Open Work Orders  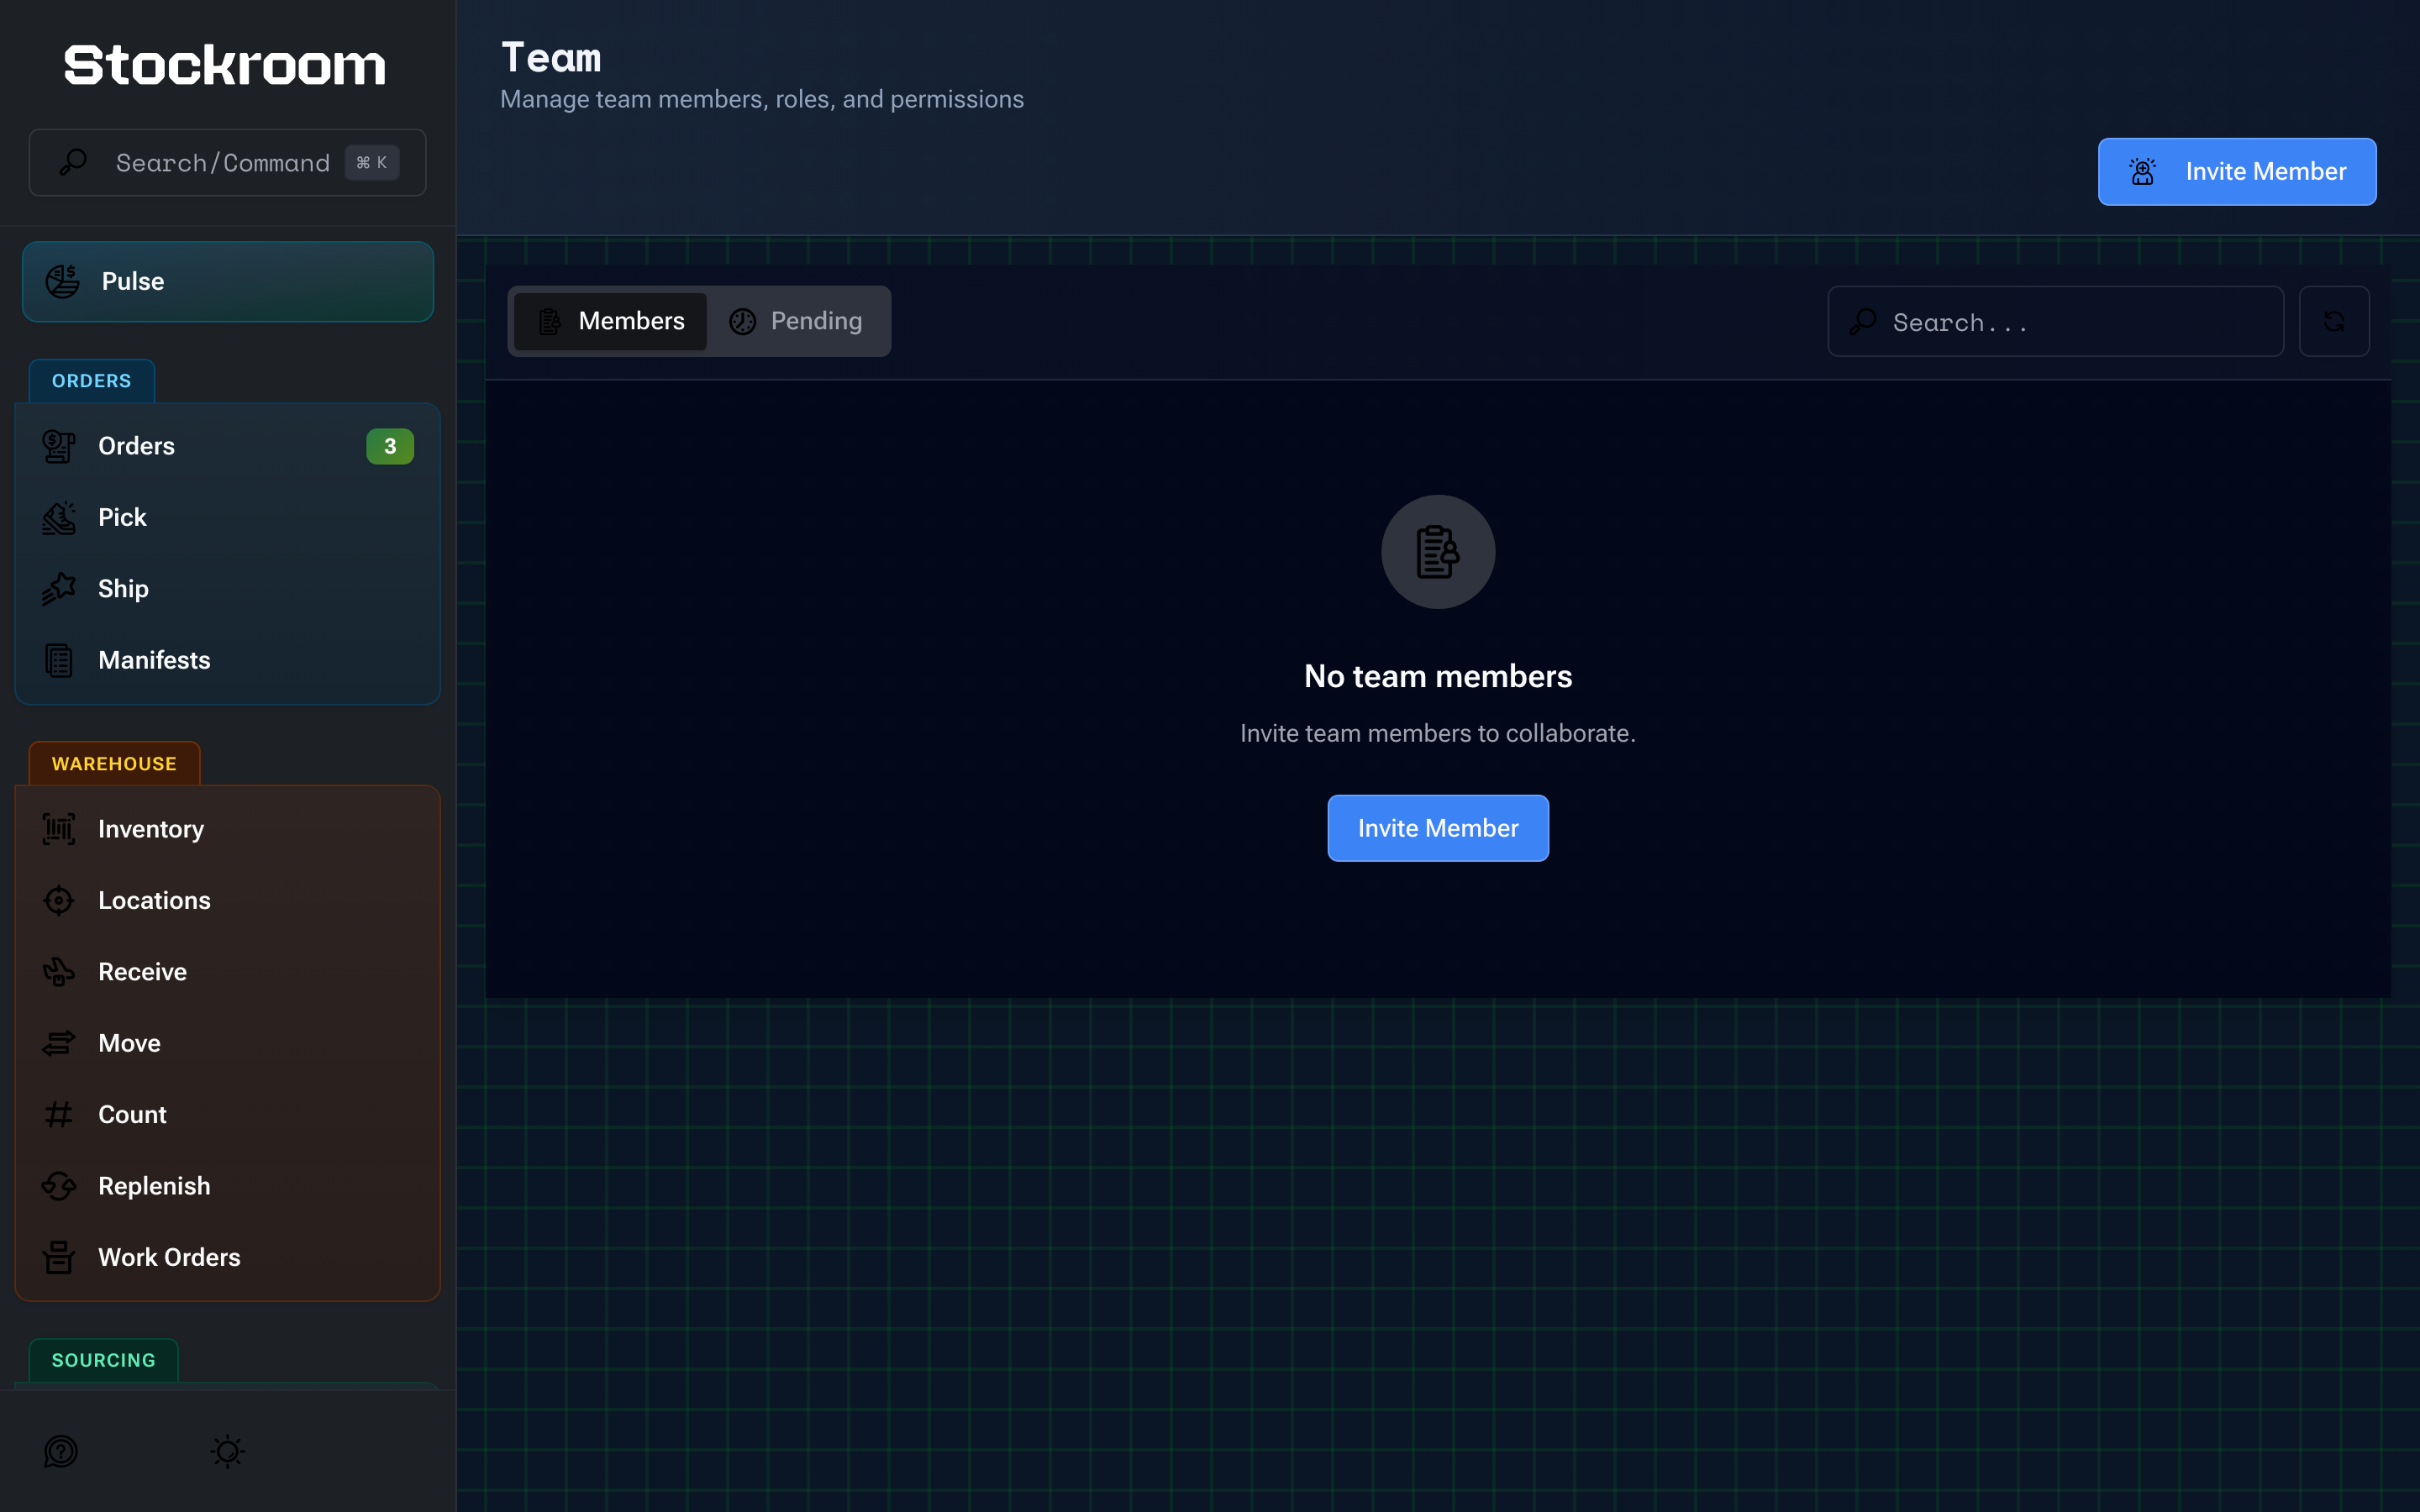(228, 1257)
